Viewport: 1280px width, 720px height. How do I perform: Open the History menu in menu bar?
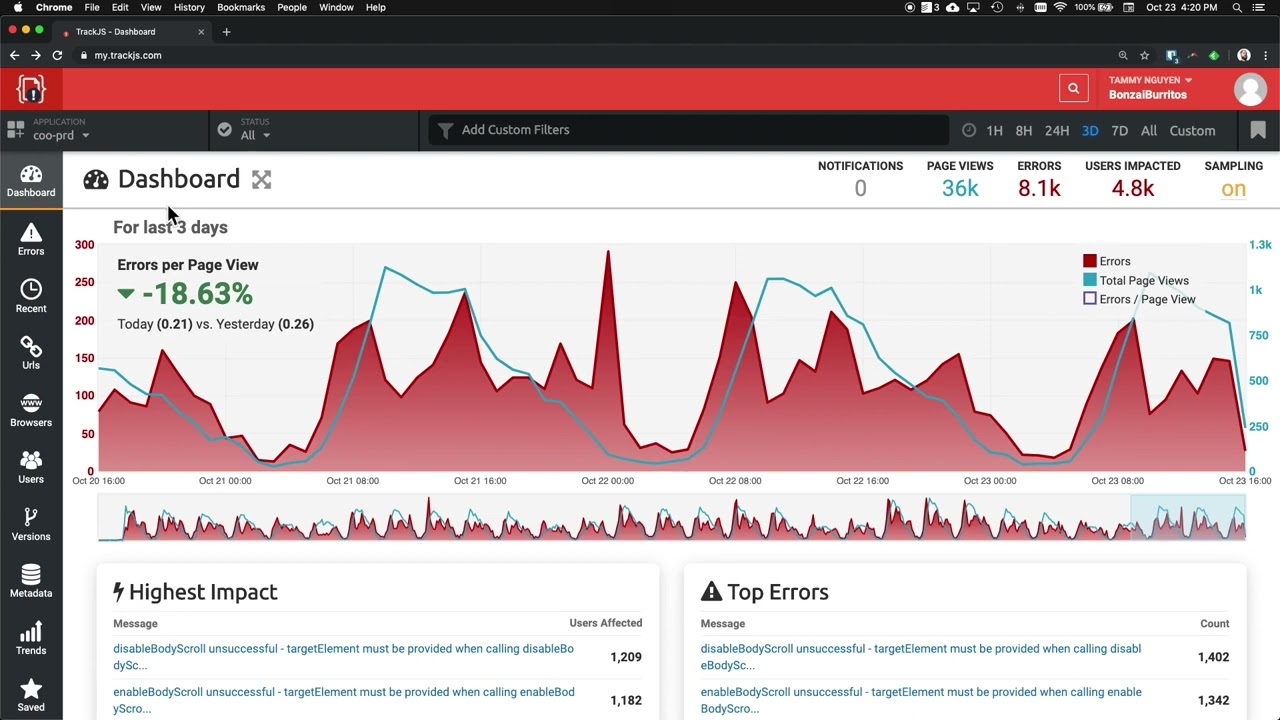tap(189, 7)
